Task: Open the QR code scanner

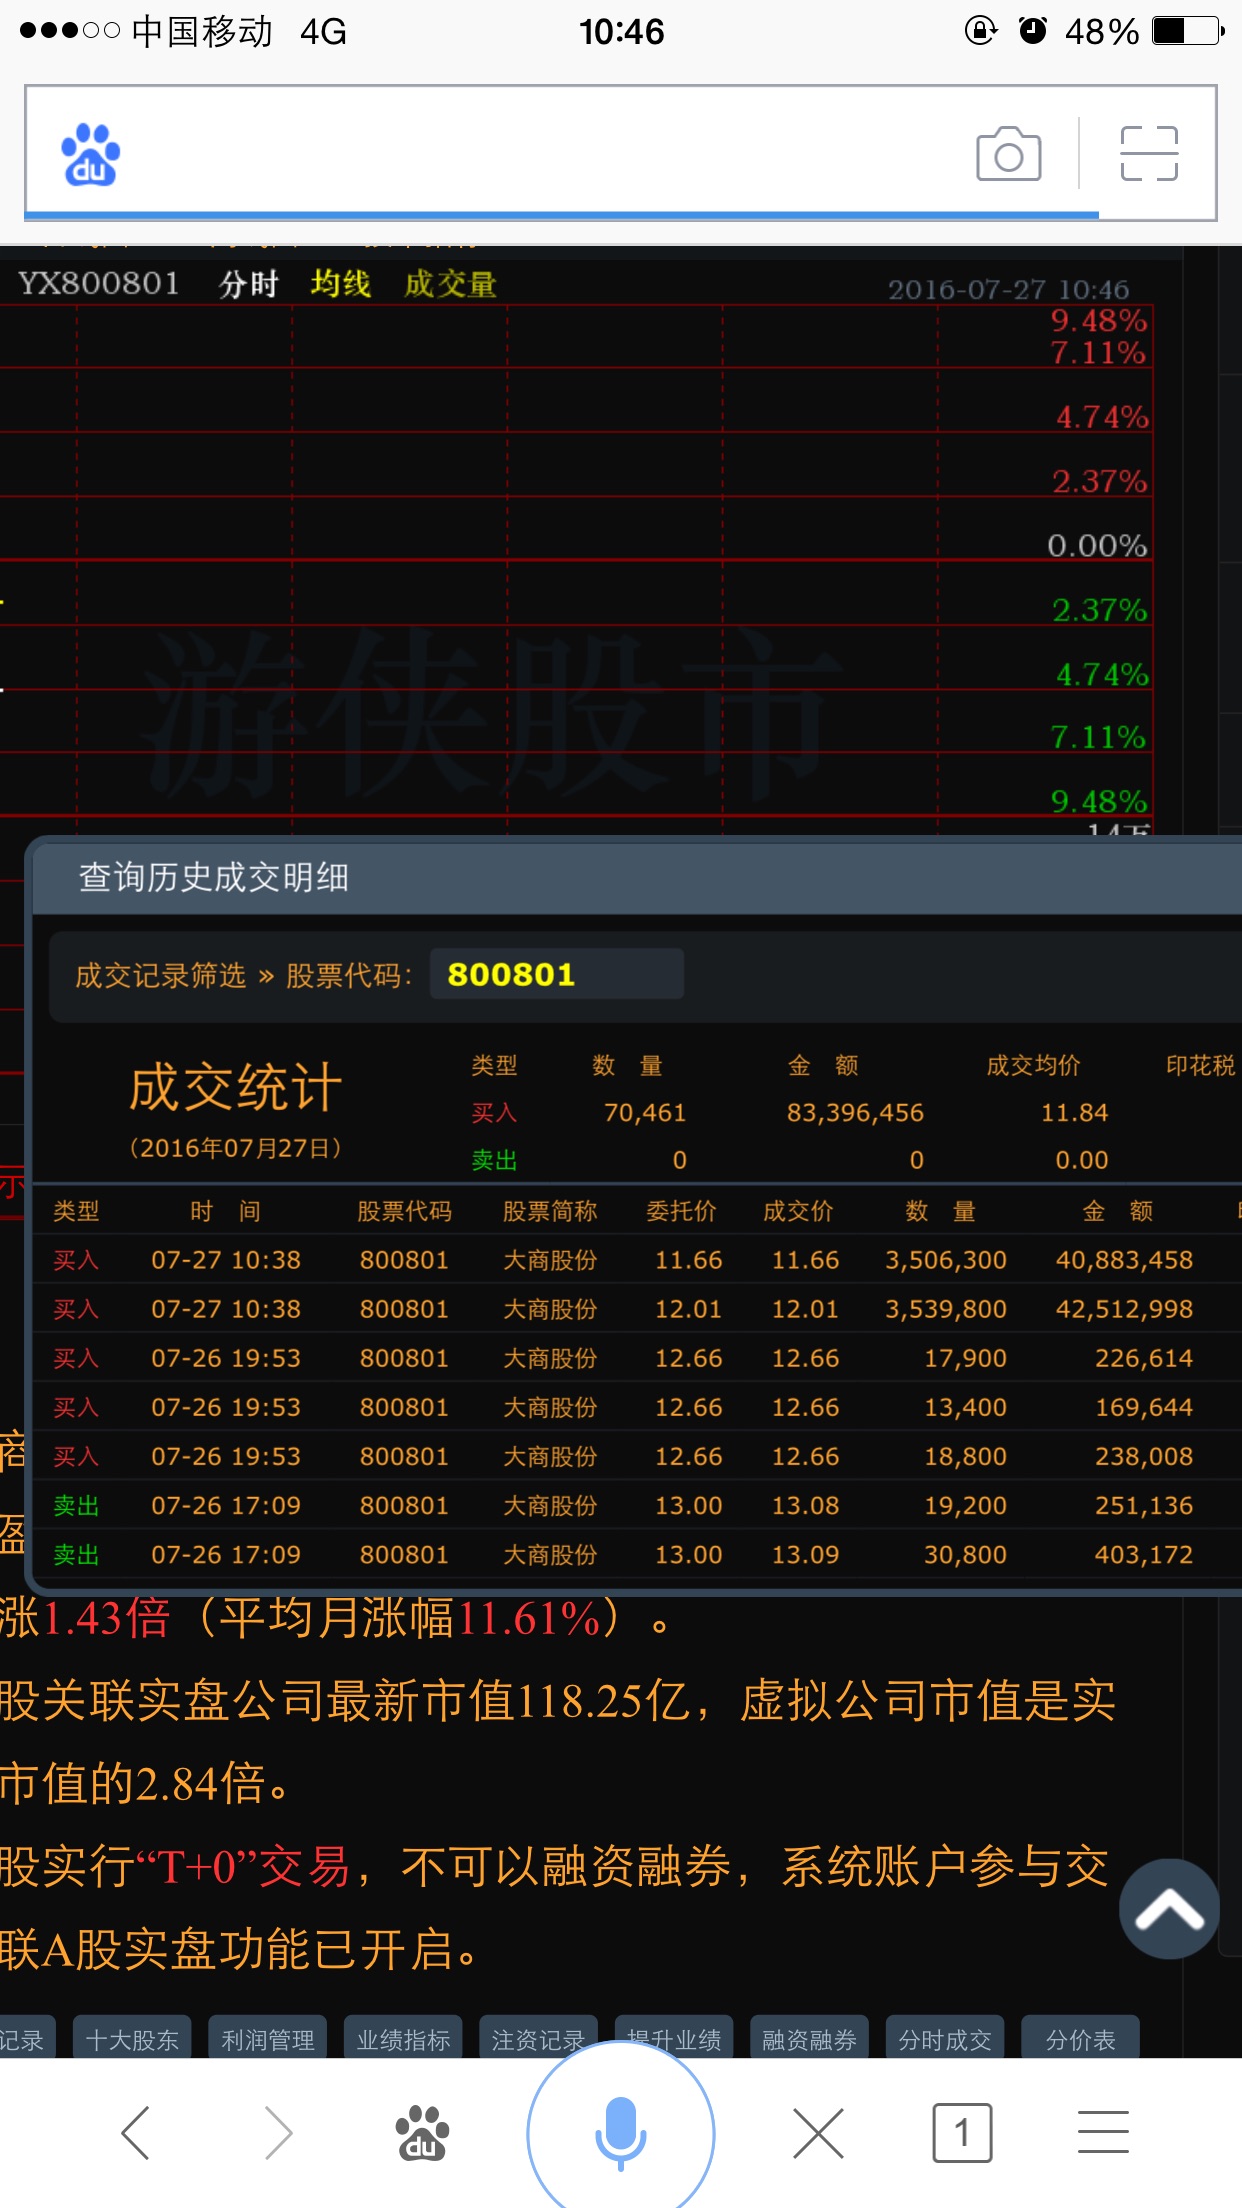Action: [x=1149, y=154]
